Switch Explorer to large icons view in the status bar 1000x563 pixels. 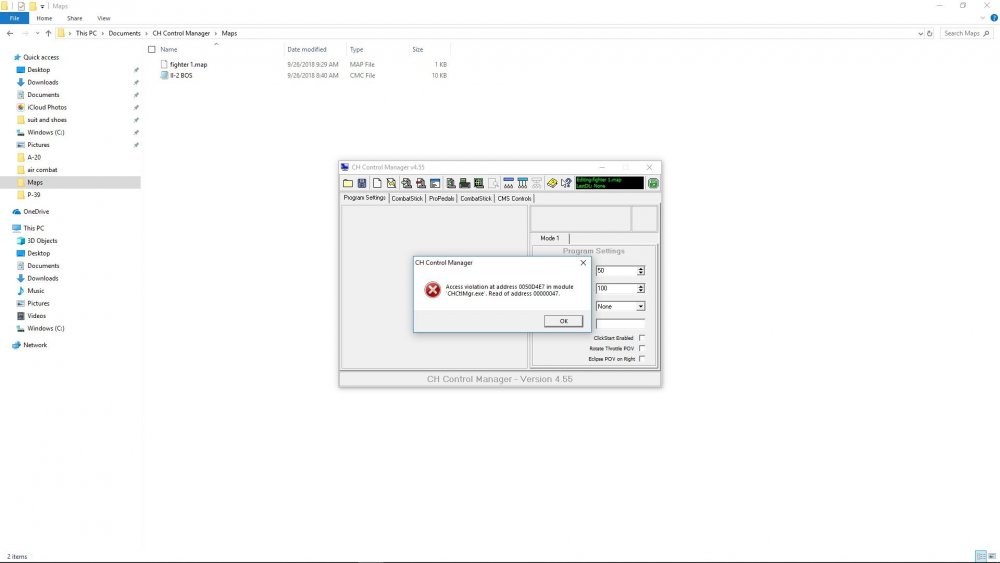point(992,556)
